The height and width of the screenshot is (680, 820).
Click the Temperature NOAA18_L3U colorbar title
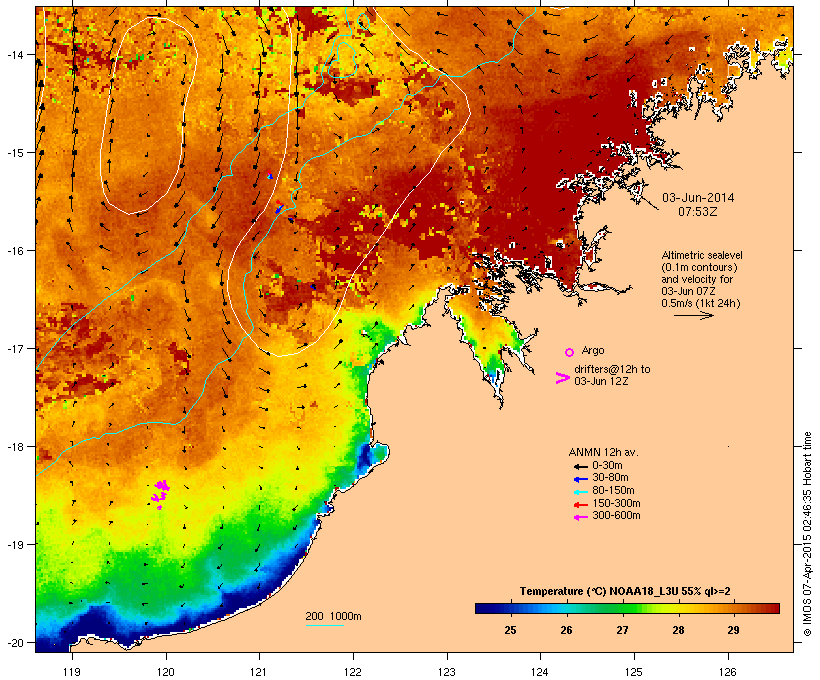coord(625,591)
